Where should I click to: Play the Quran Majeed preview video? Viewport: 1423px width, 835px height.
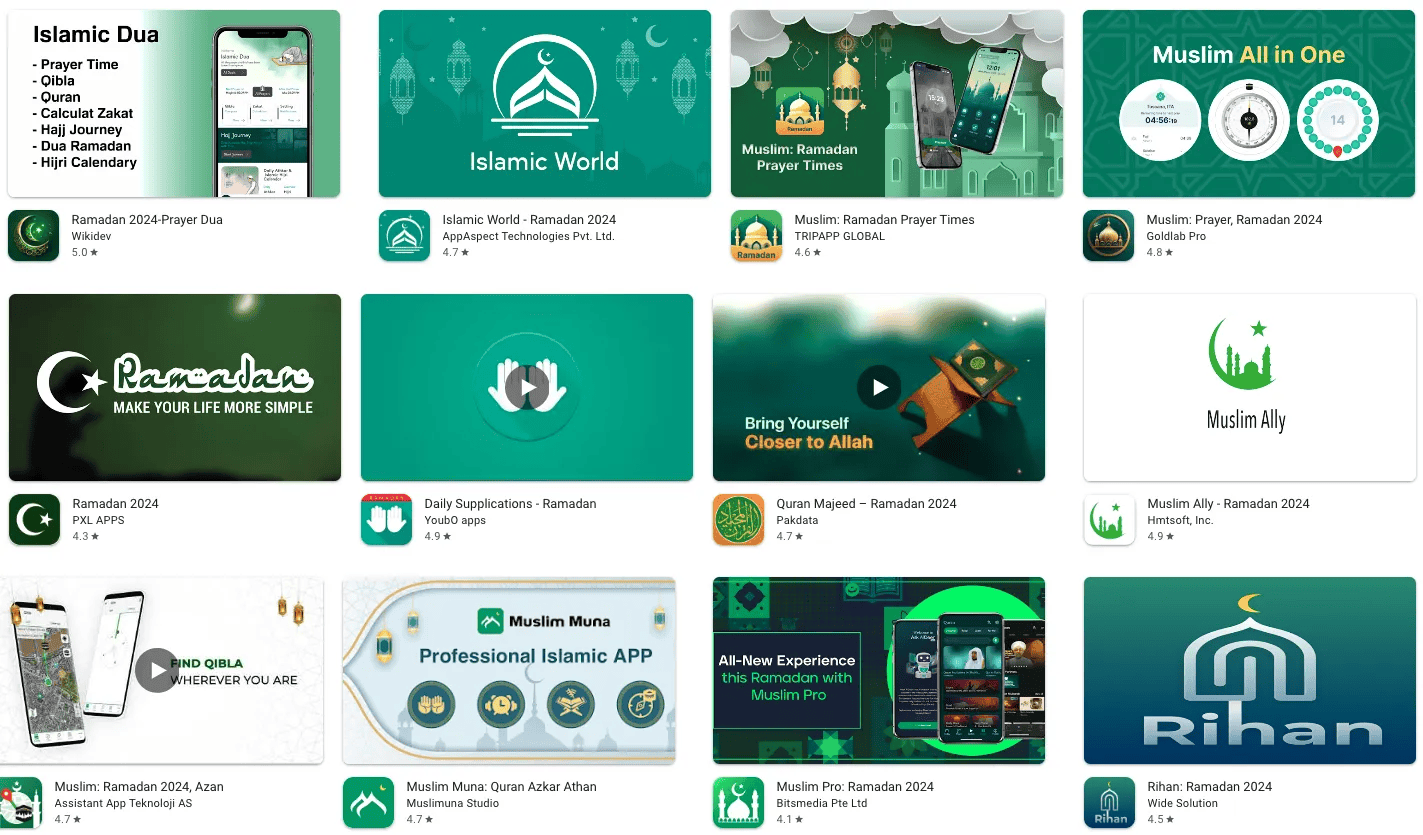pyautogui.click(x=879, y=387)
